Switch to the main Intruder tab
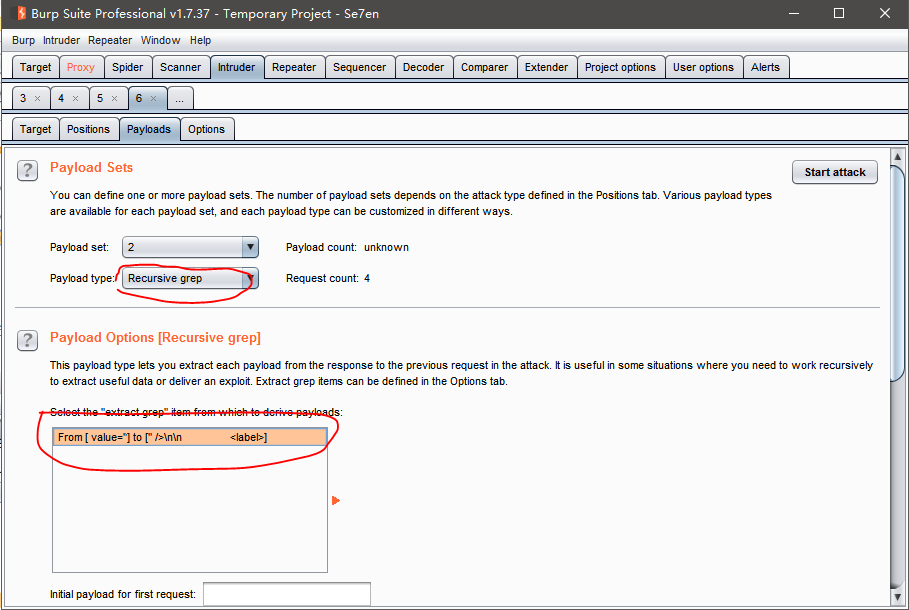The width and height of the screenshot is (909, 610). (x=237, y=67)
